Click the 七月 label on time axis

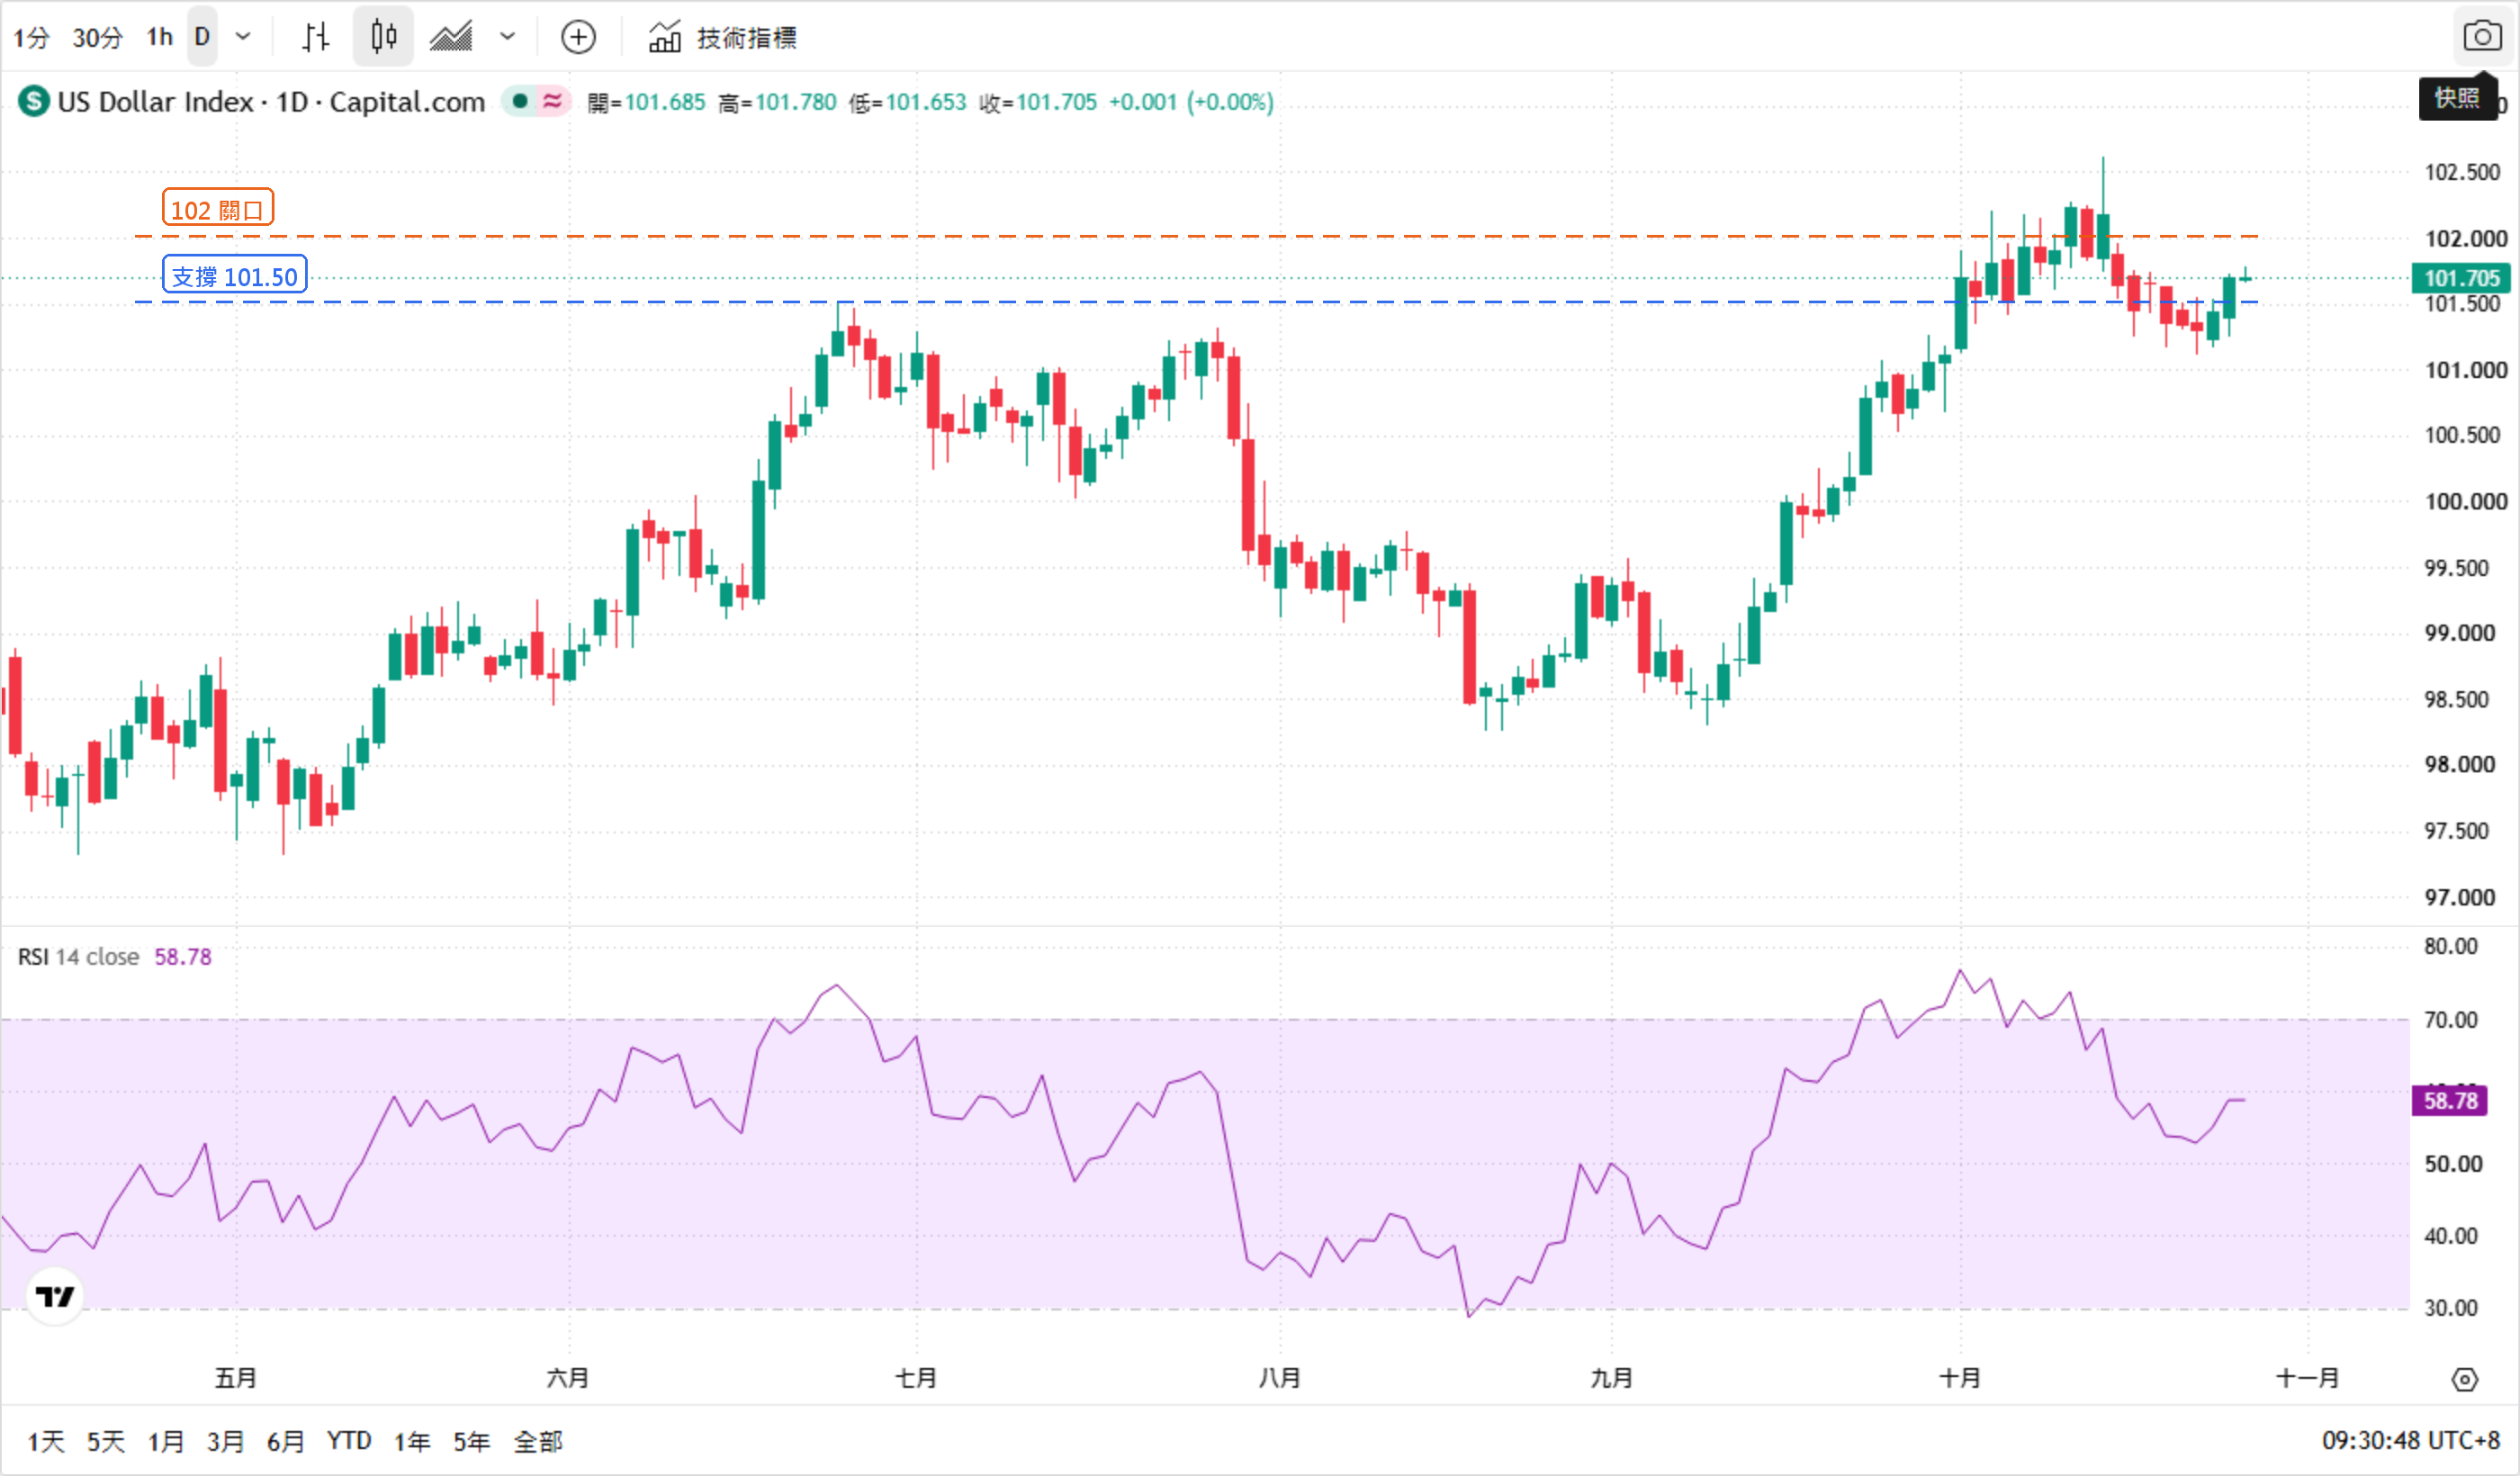[916, 1378]
